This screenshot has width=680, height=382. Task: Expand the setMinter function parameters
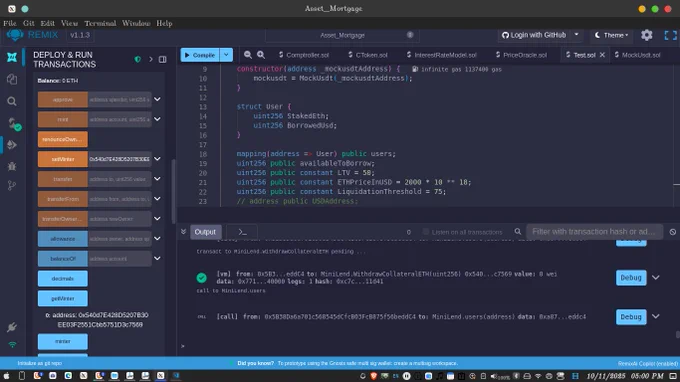tap(157, 159)
